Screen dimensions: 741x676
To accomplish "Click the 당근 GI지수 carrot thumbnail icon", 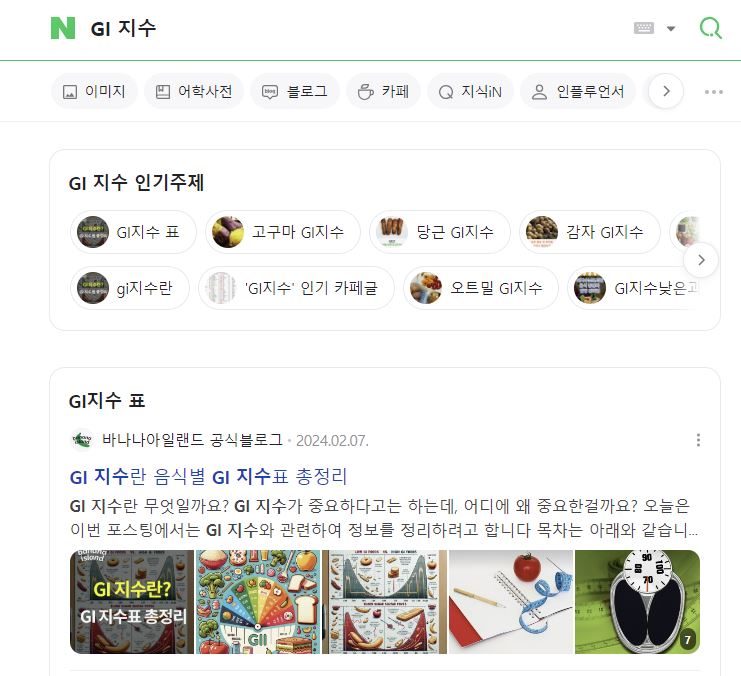I will 392,232.
